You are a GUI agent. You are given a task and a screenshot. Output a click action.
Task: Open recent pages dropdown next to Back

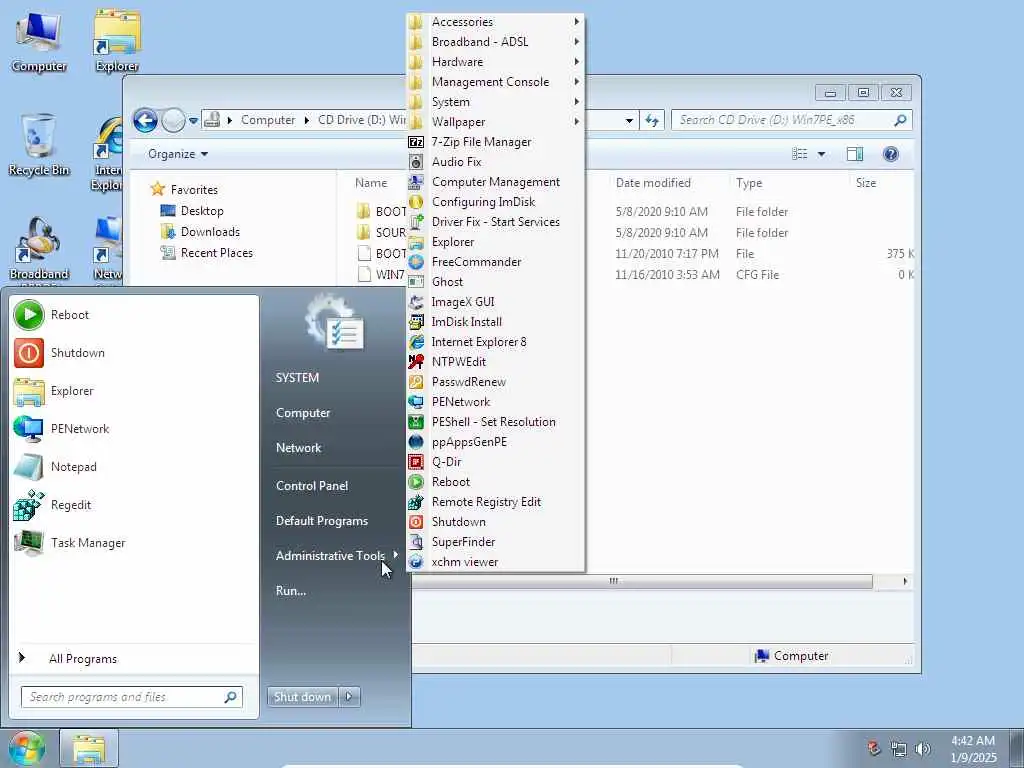(x=193, y=121)
